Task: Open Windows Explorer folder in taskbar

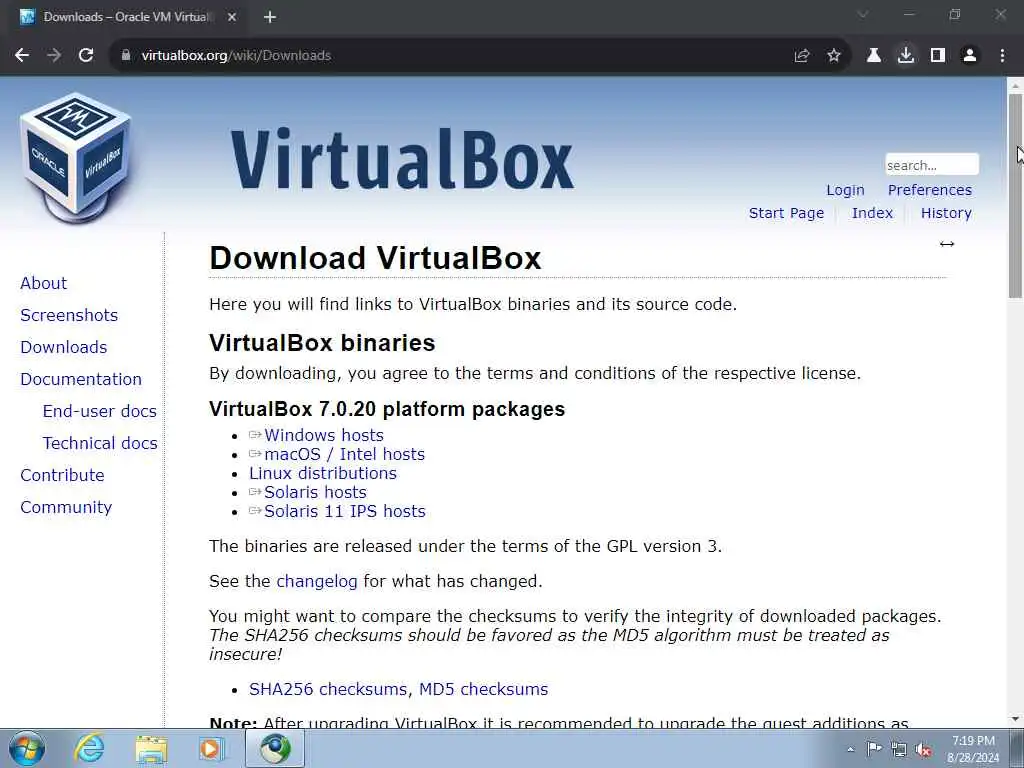Action: click(x=151, y=749)
